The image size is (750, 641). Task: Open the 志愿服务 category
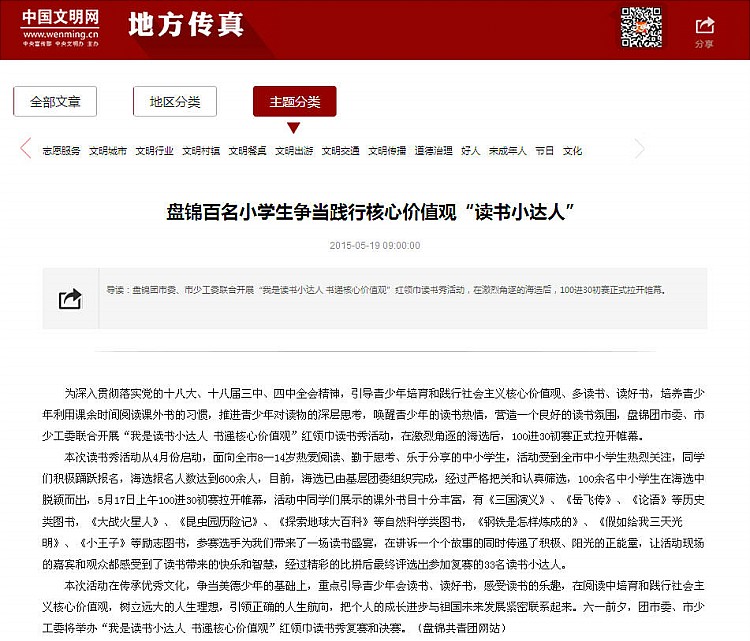61,151
